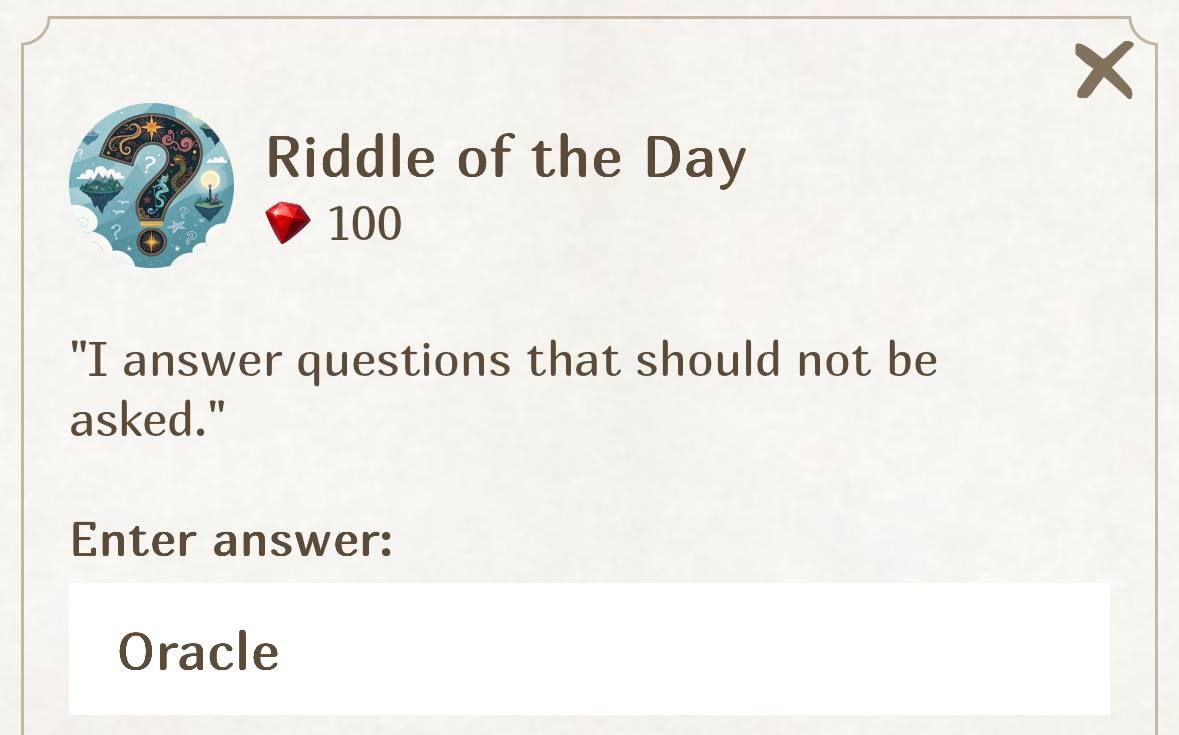This screenshot has height=735, width=1179.
Task: Click the "Enter answer:" label
Action: (231, 540)
